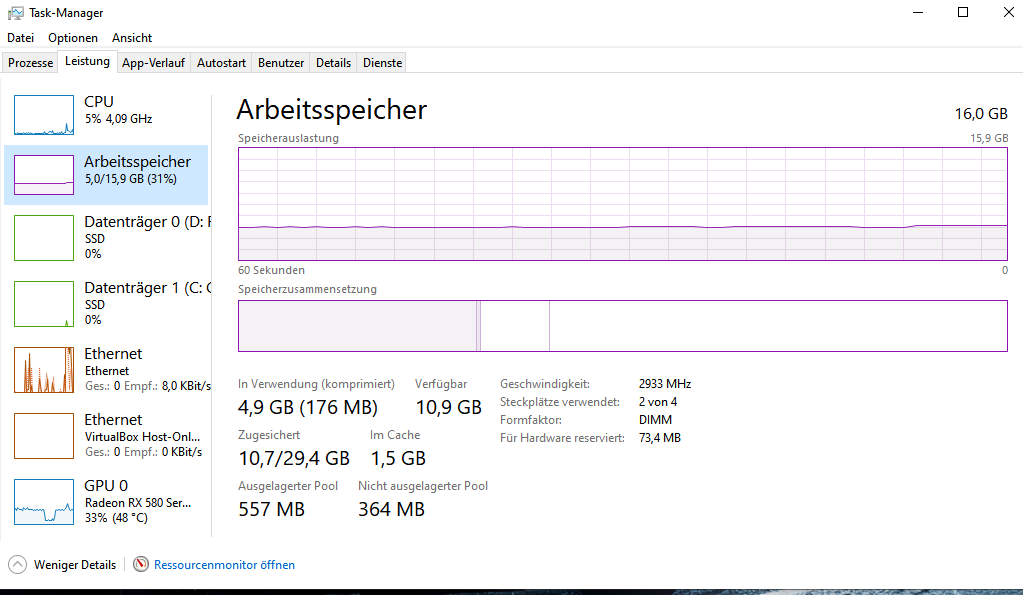Switch to the Dienste tab

382,63
